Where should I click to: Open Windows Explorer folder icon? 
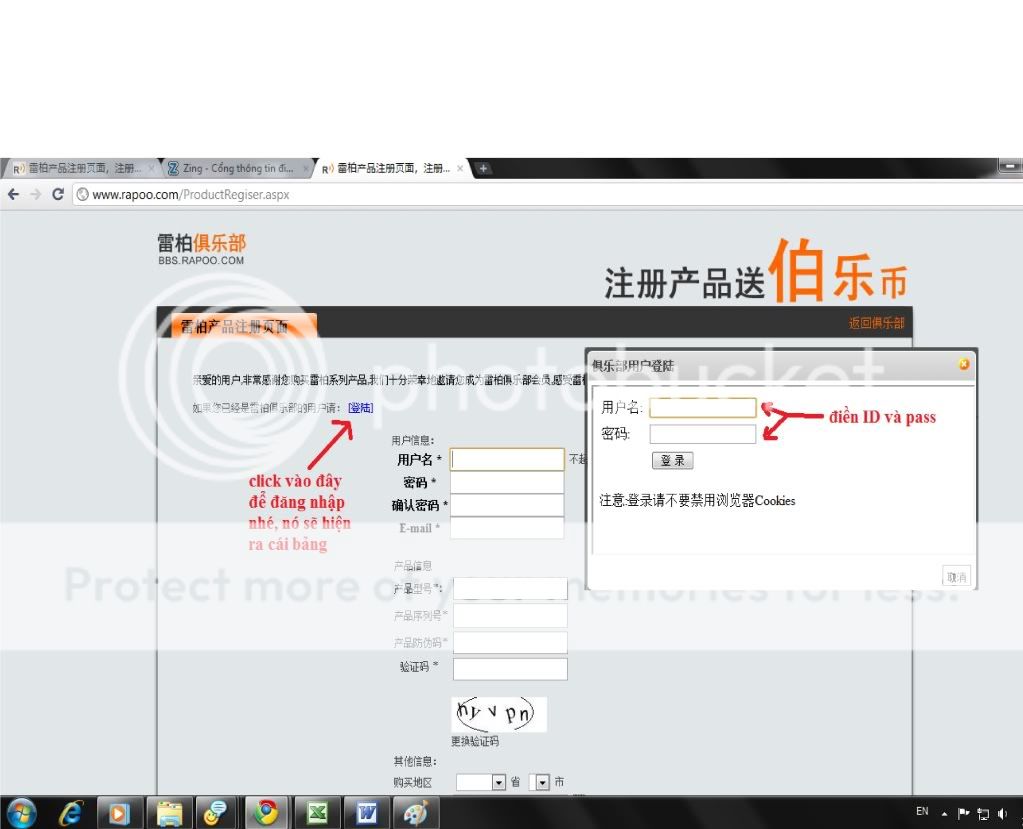pos(169,813)
